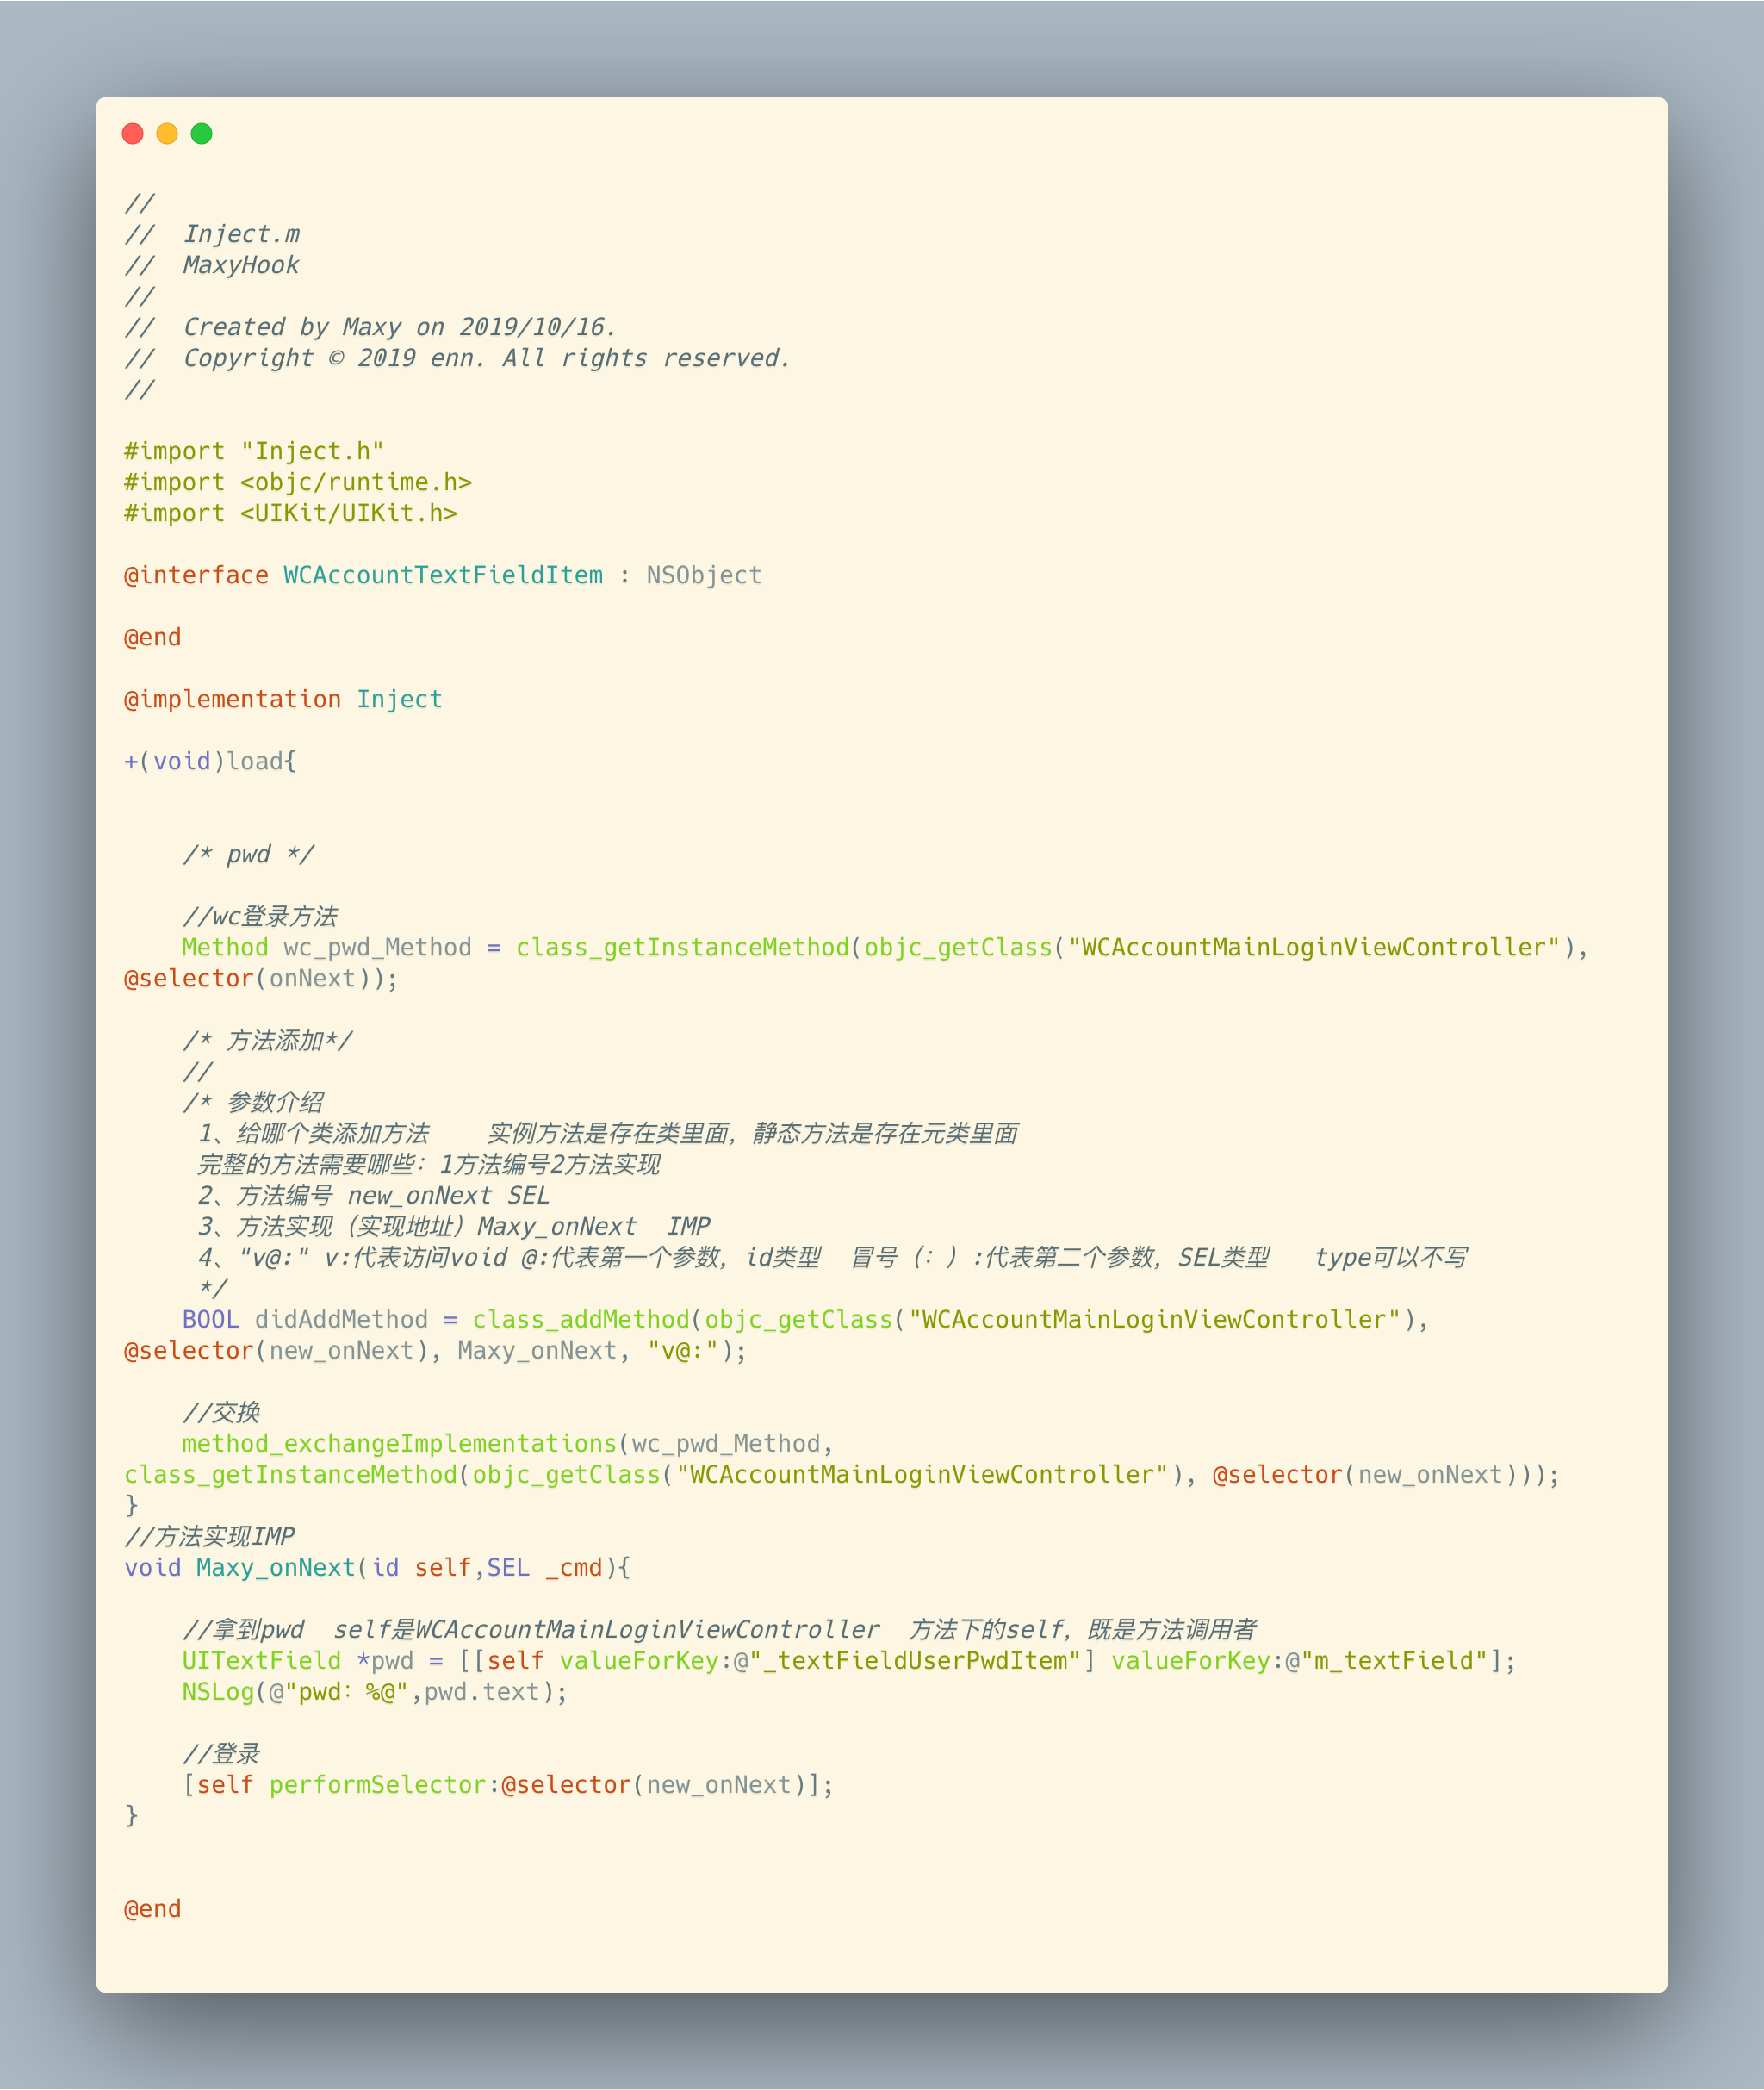Click the UITextField *pwd declaration

click(x=297, y=1660)
